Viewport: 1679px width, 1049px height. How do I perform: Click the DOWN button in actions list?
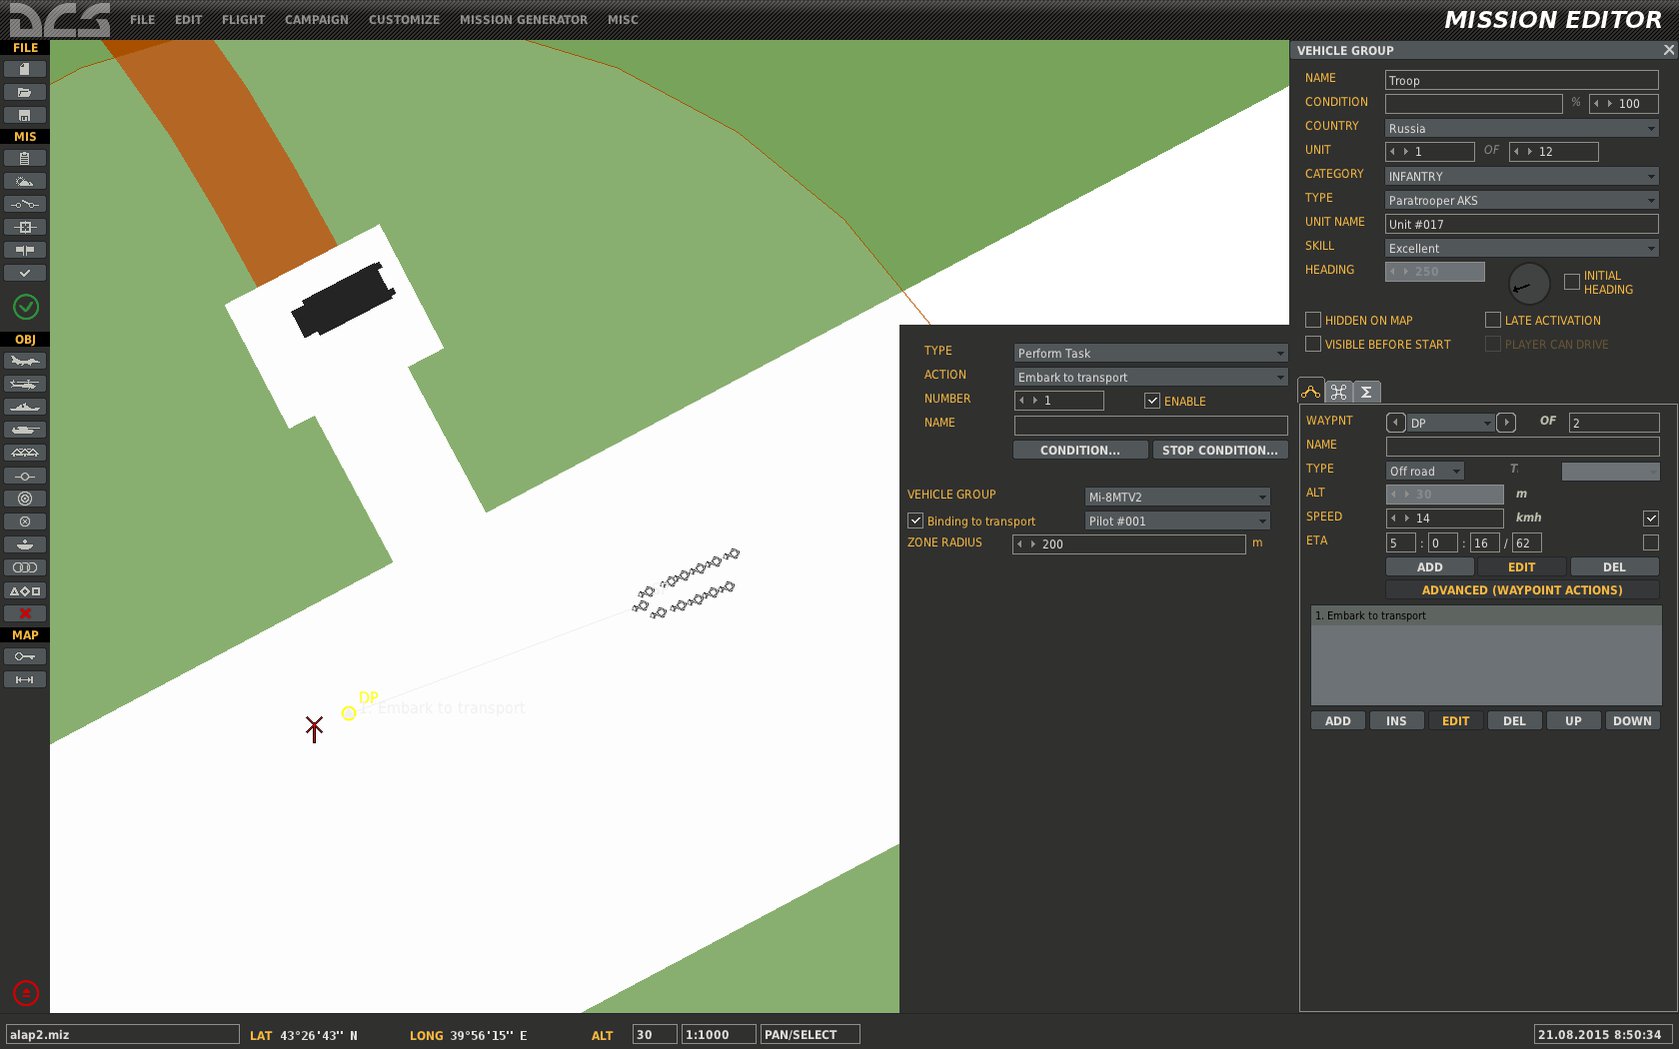[x=1632, y=721]
